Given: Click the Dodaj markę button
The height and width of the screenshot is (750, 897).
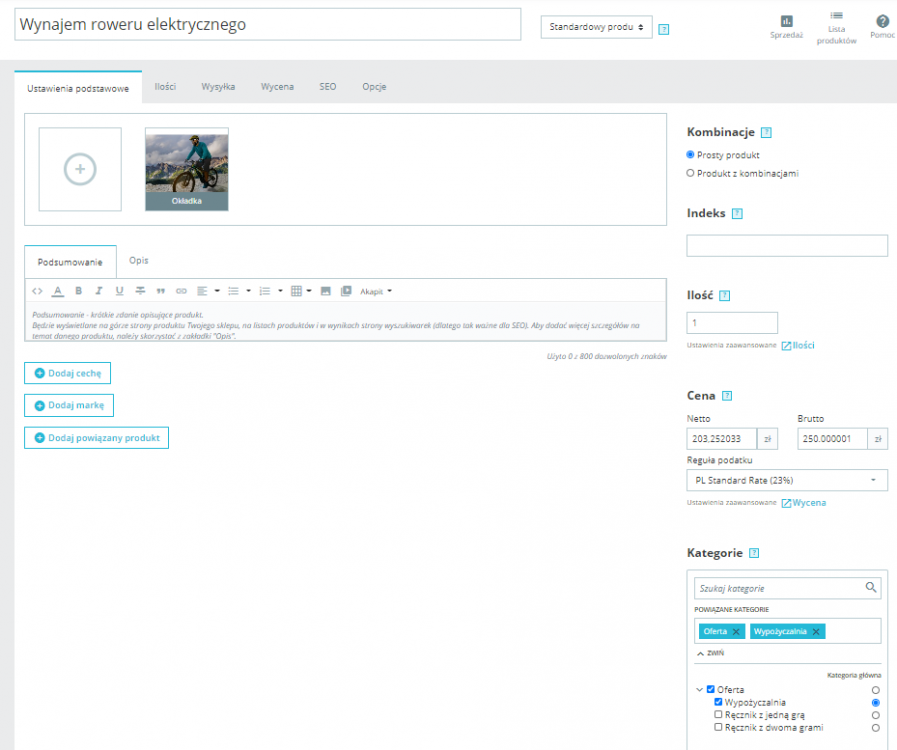Looking at the screenshot, I should click(69, 405).
